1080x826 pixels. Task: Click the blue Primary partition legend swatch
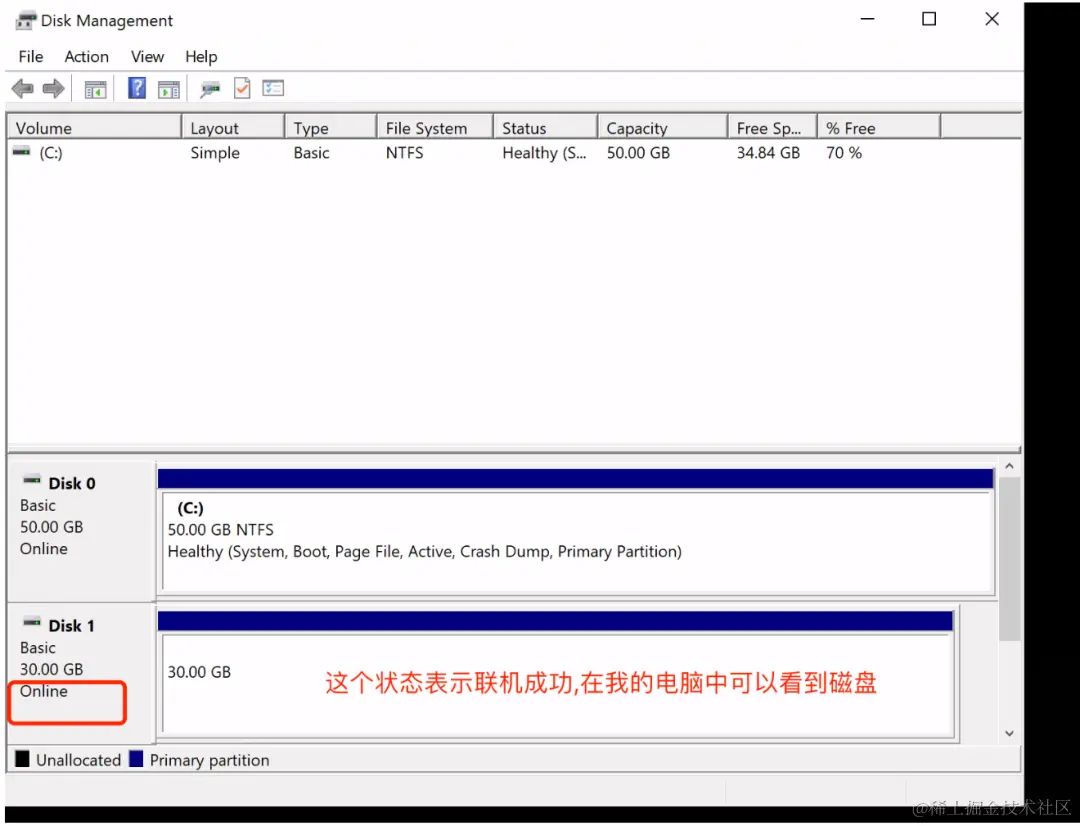[x=136, y=759]
